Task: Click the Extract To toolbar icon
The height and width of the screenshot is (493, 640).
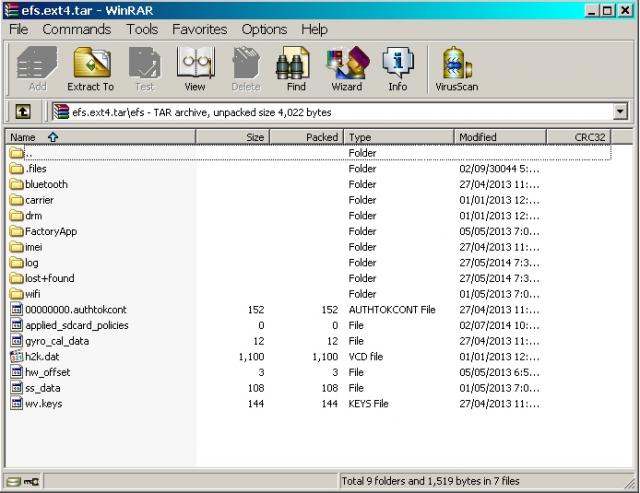Action: pos(91,68)
